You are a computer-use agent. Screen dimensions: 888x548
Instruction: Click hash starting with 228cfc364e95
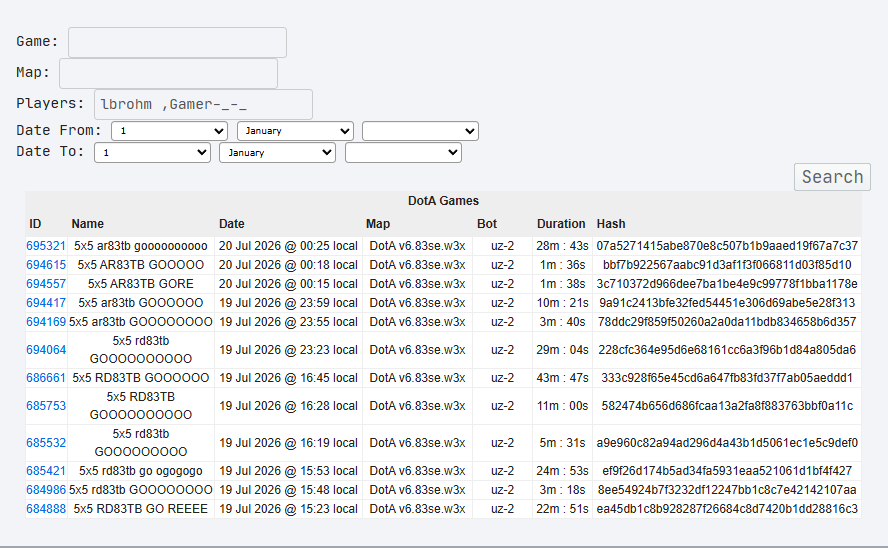tap(727, 350)
